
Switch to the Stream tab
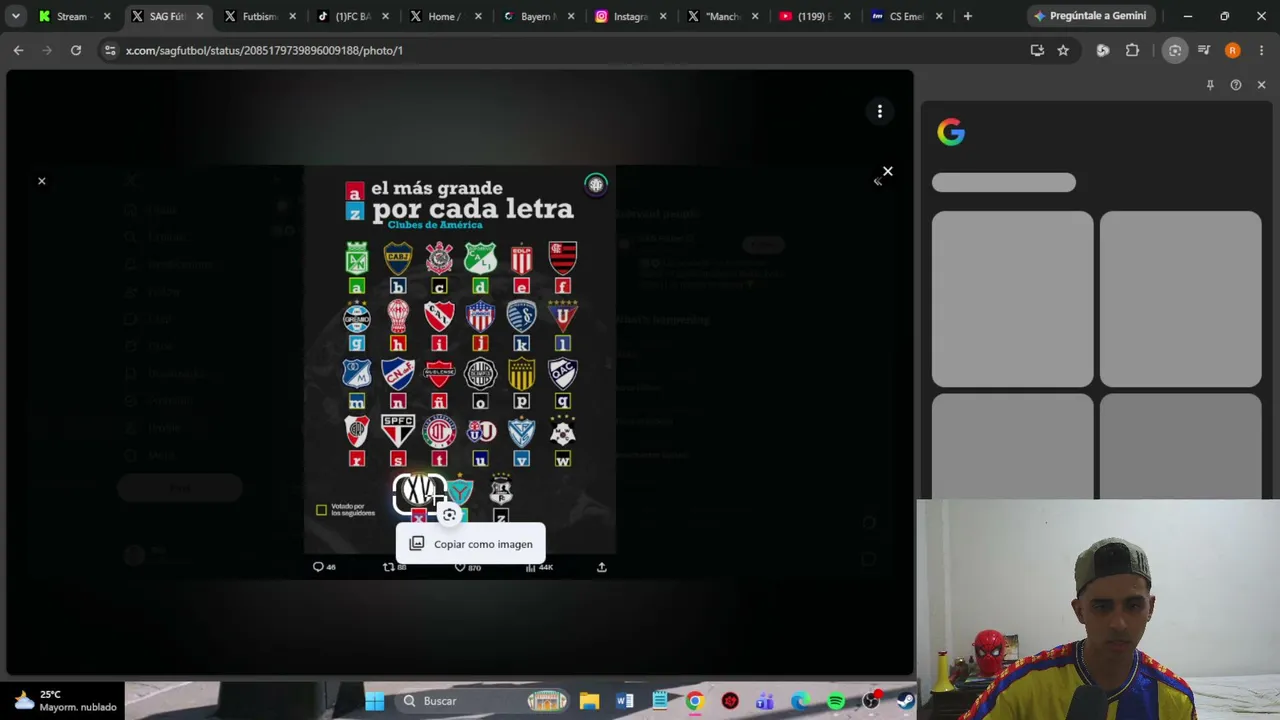pos(72,16)
